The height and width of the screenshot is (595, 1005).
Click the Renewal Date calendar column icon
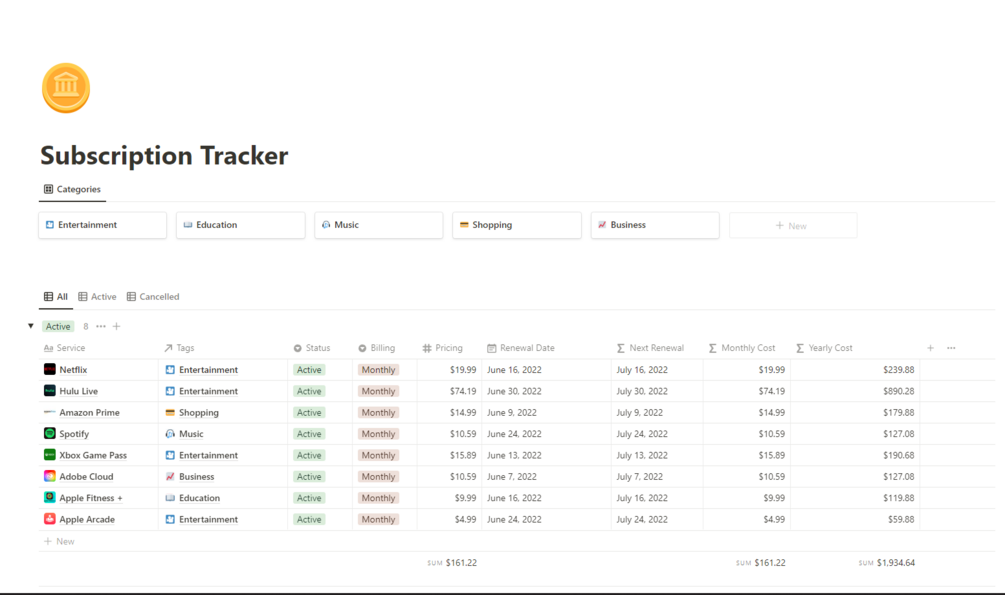492,348
